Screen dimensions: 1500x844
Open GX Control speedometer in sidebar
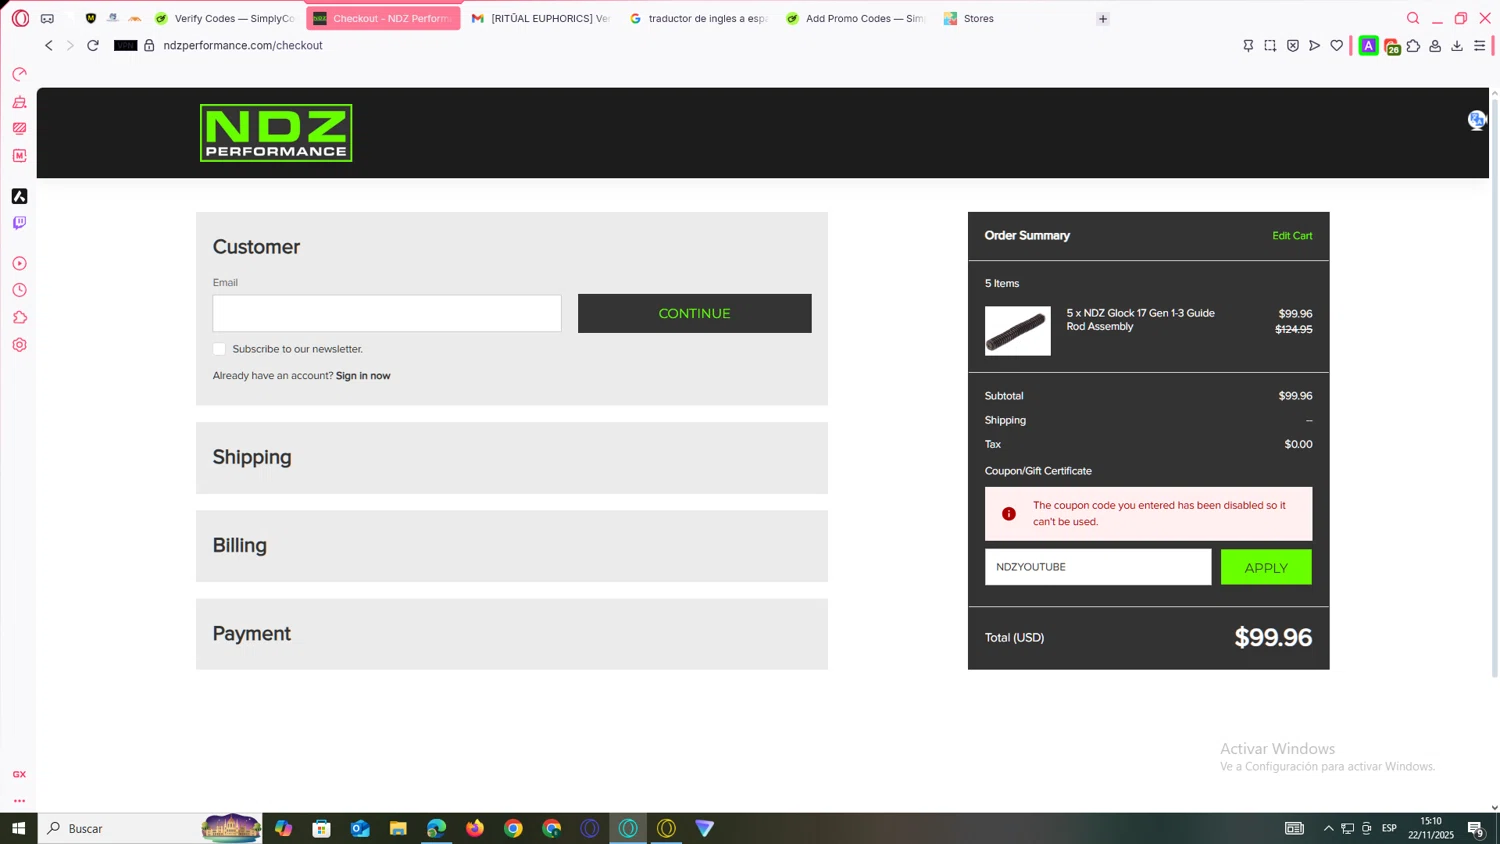coord(19,75)
